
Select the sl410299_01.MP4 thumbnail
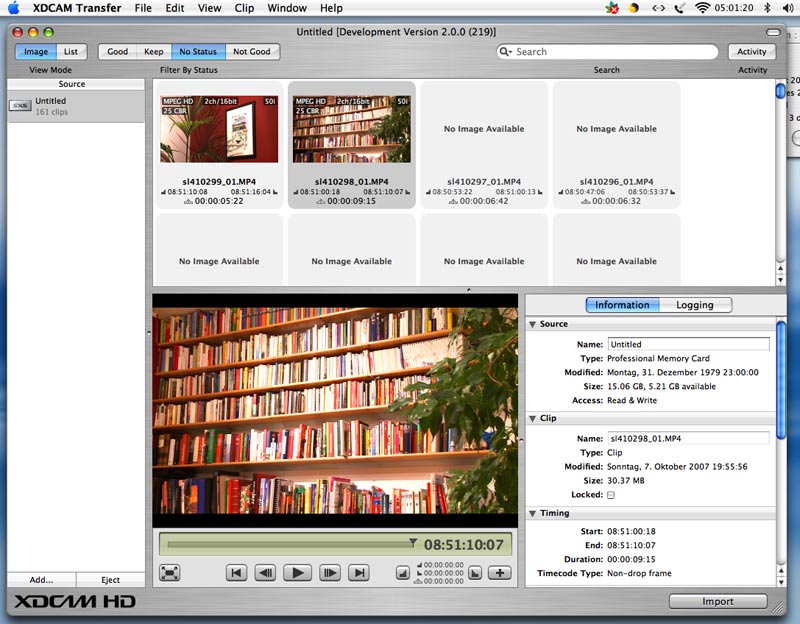point(219,129)
